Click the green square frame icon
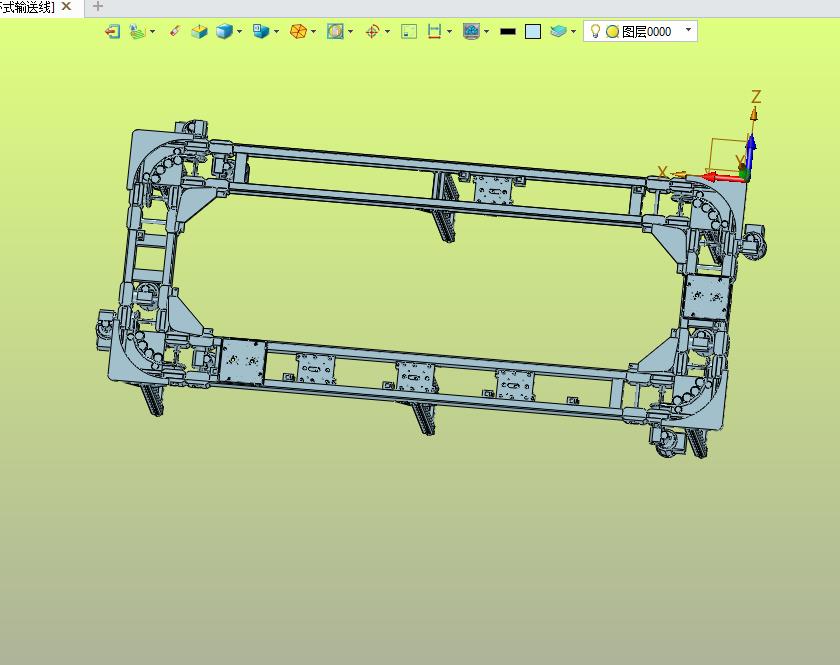Viewport: 840px width, 665px height. coord(409,32)
